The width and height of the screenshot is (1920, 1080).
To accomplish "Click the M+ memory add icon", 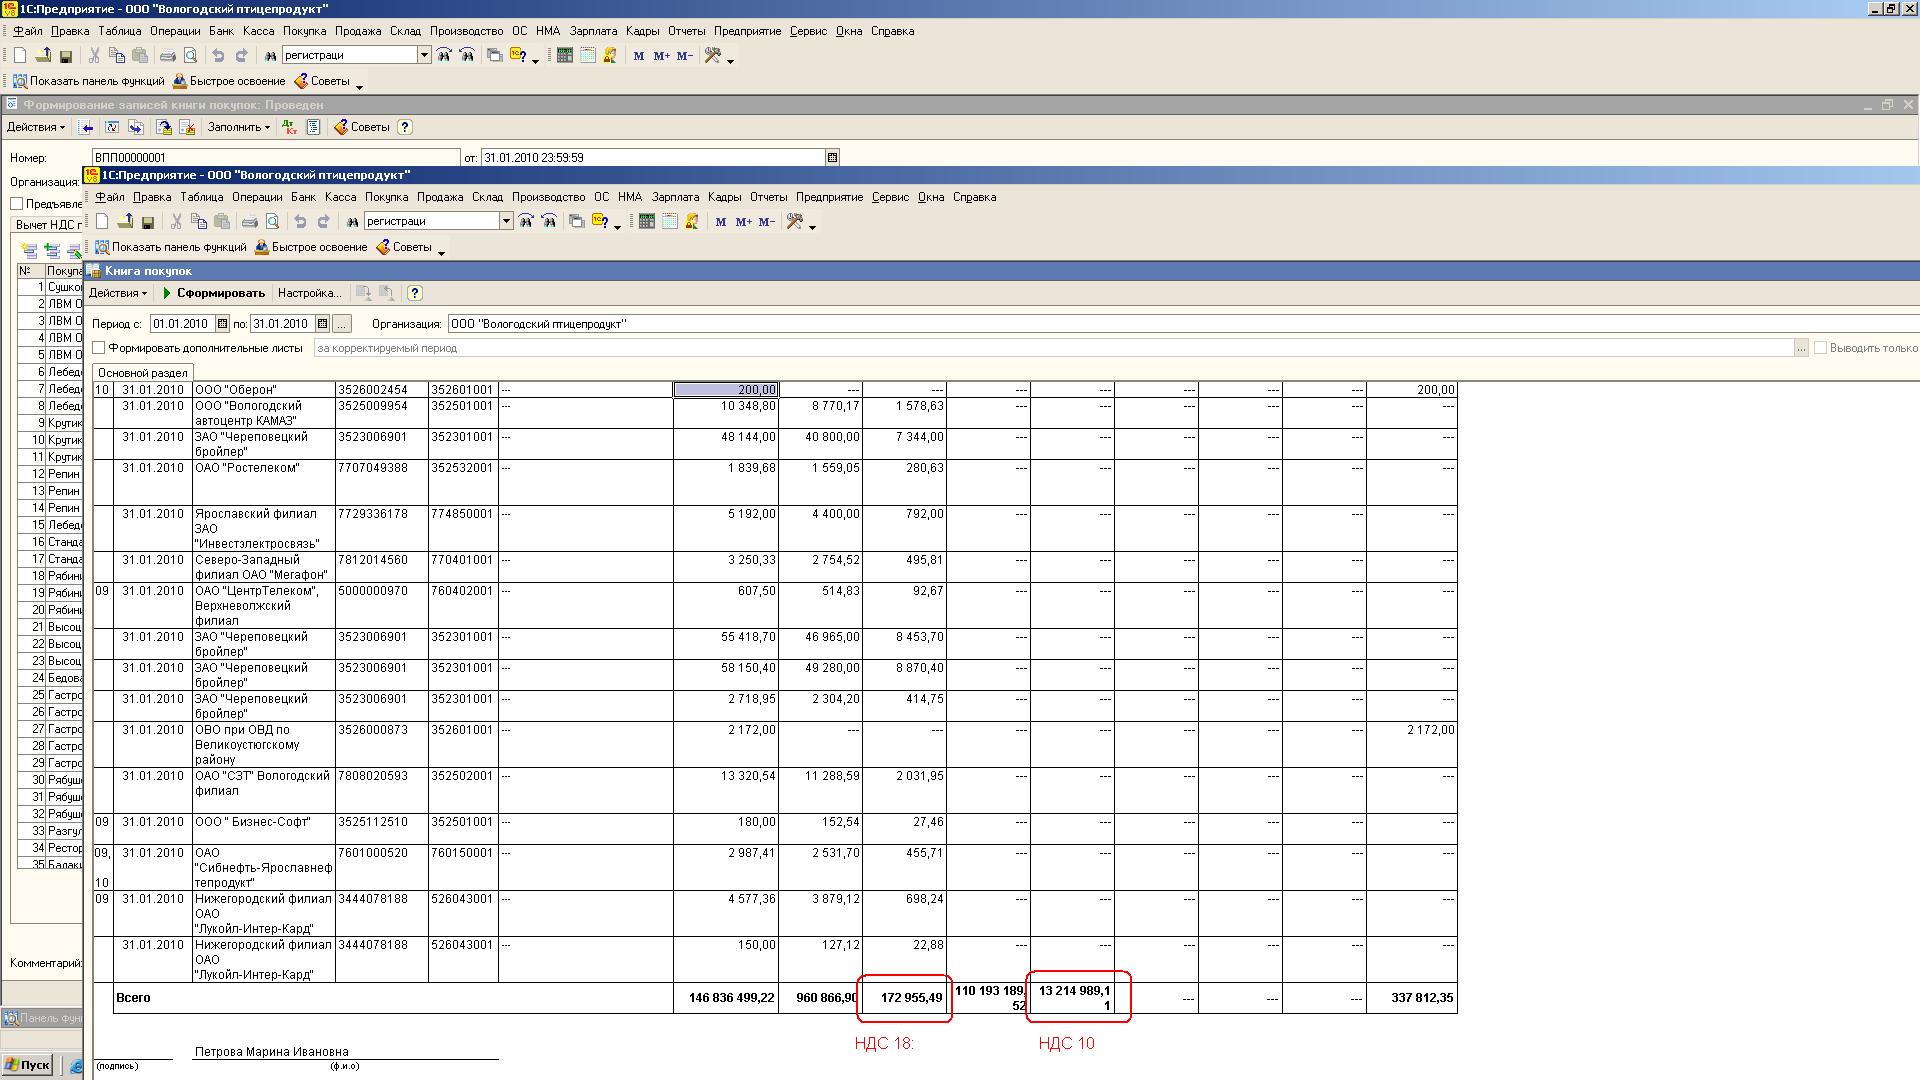I will click(x=661, y=56).
